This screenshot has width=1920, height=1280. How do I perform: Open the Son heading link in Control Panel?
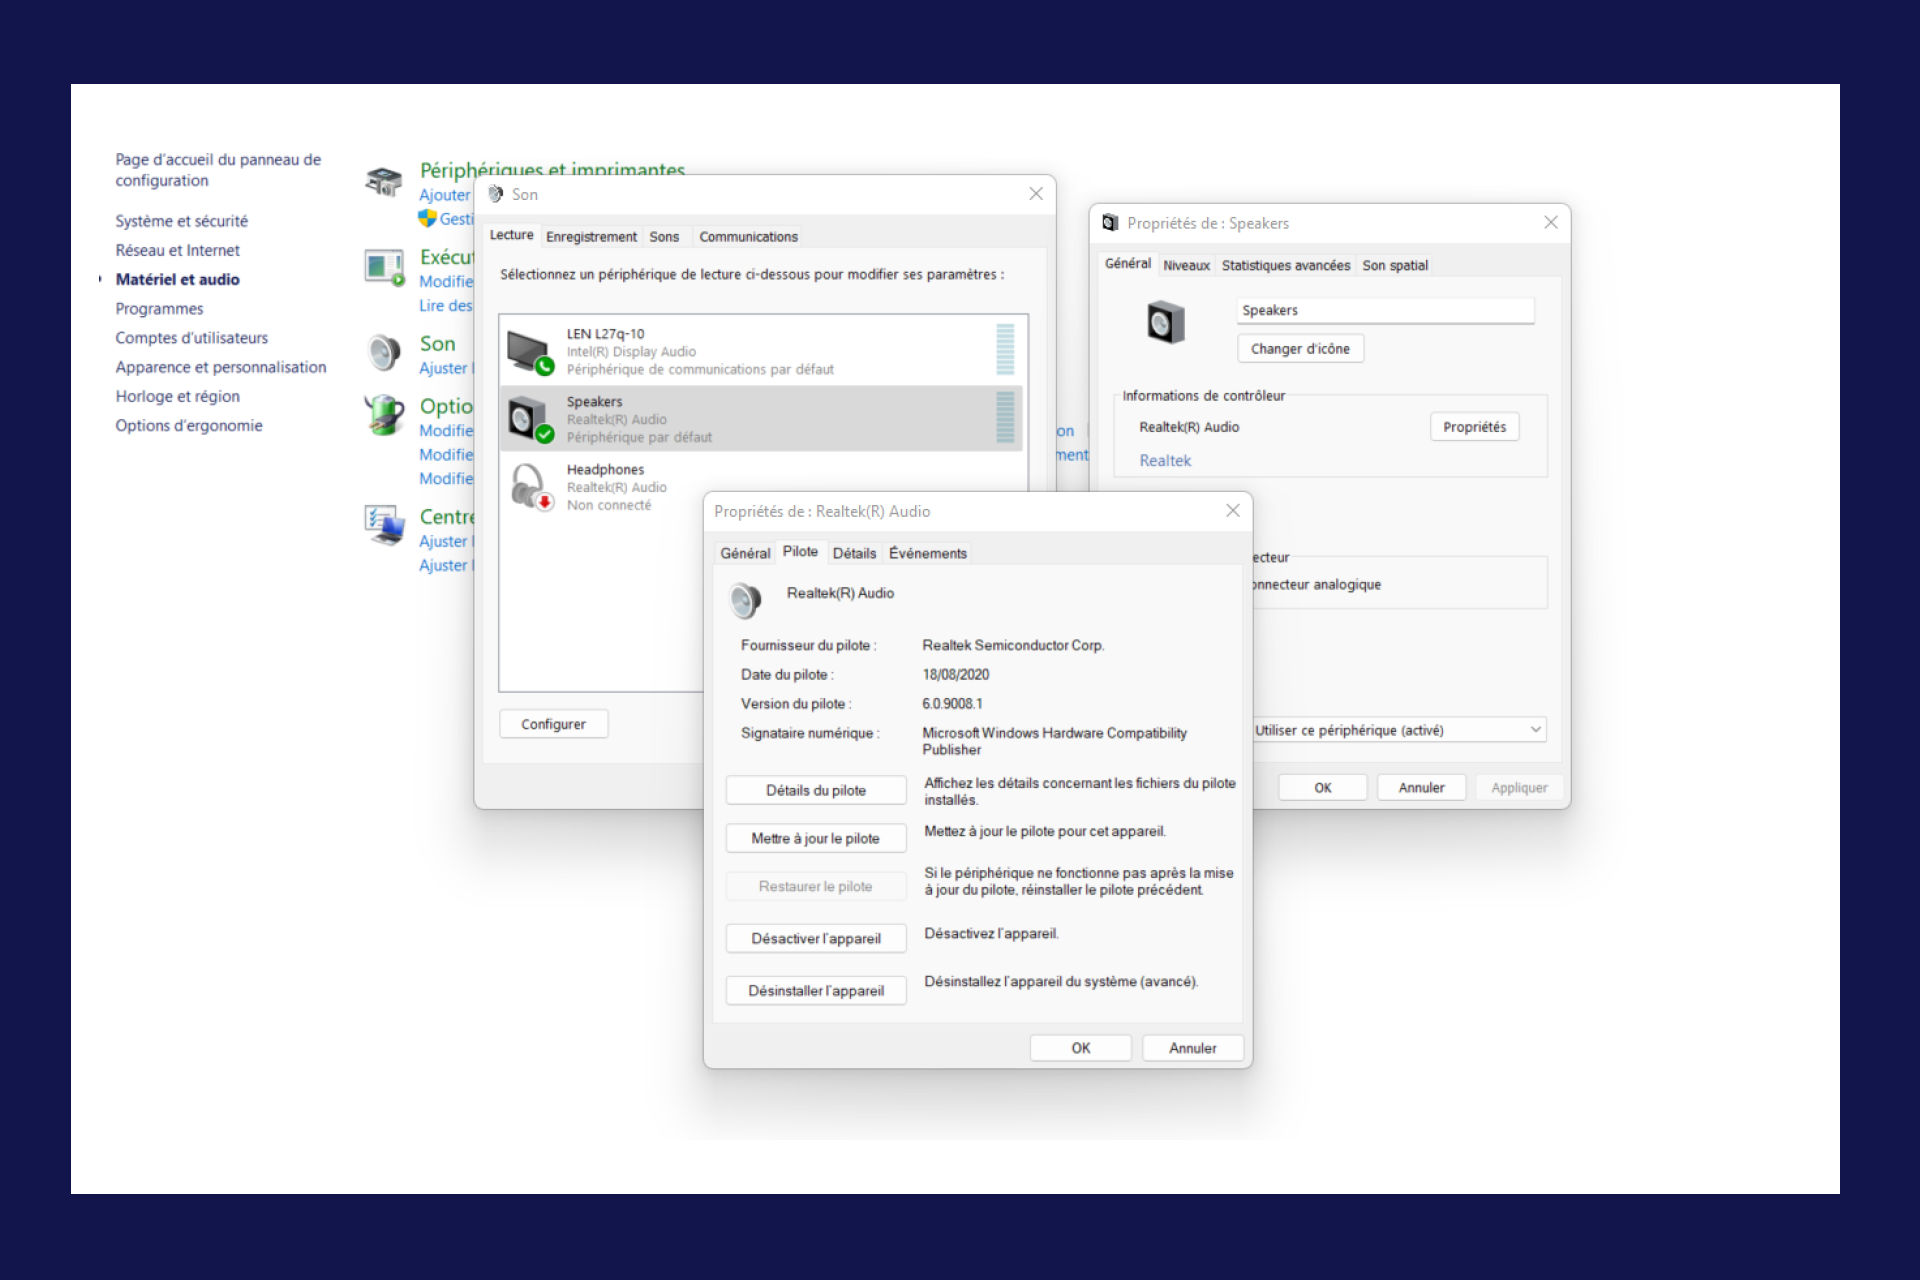coord(437,343)
